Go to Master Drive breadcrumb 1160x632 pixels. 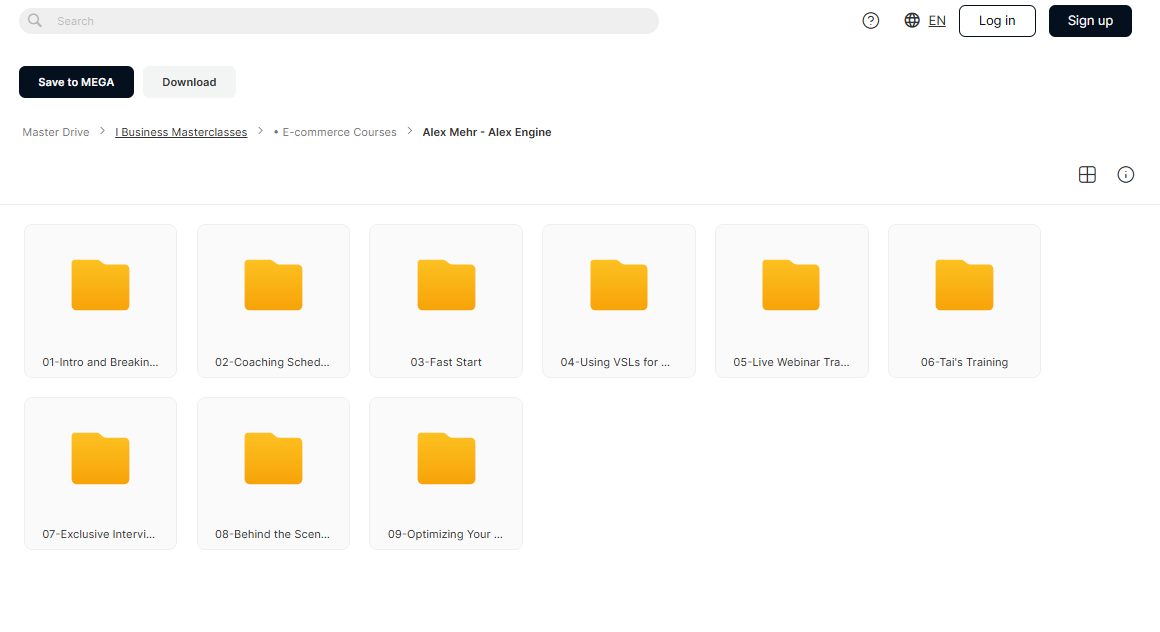point(55,132)
